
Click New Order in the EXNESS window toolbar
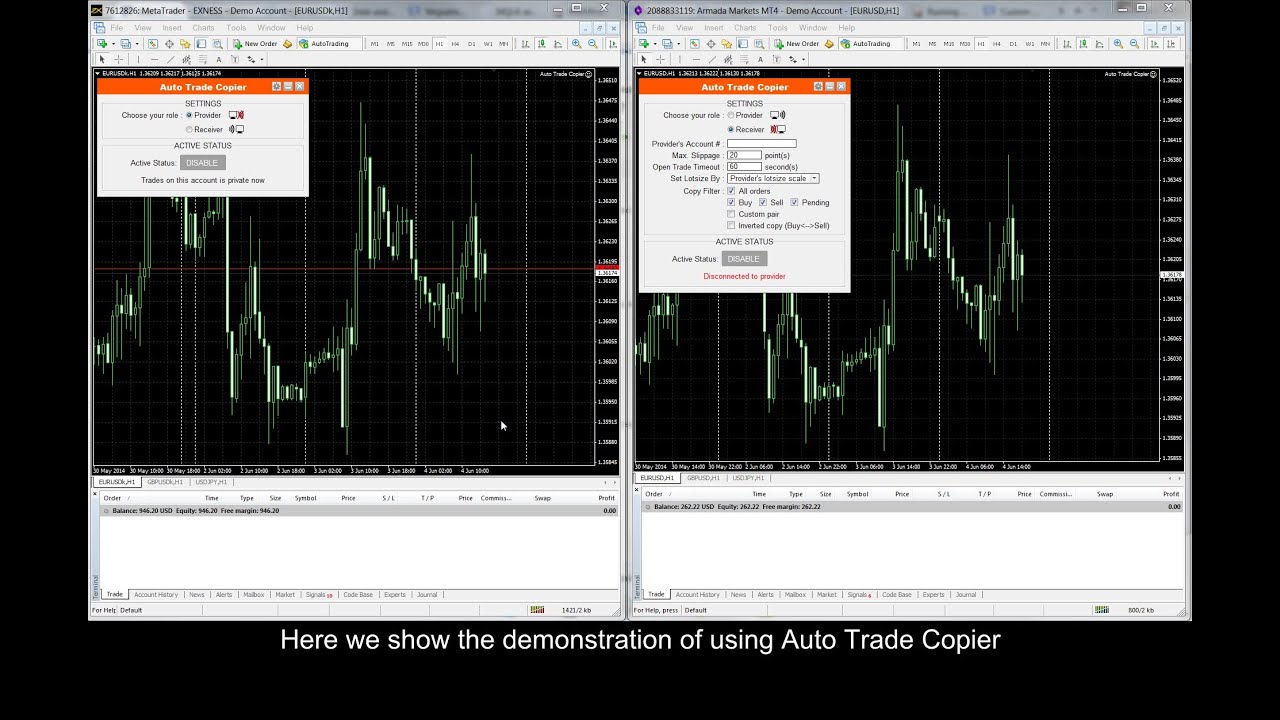point(255,44)
